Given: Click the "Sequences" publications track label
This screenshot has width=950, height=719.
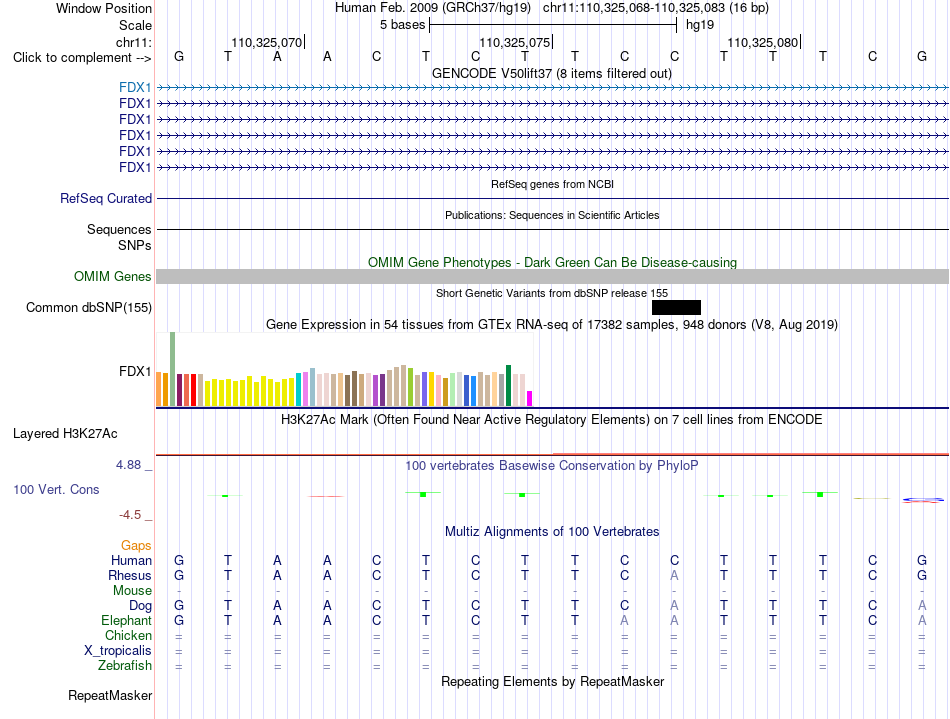Looking at the screenshot, I should point(119,230).
